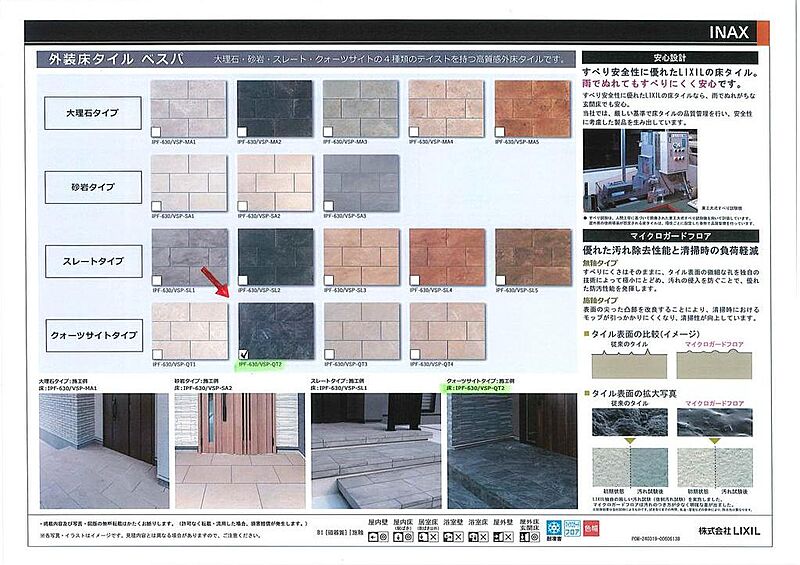
Task: Click マイクロガードフロア surface profile diagram
Action: pyautogui.click(x=714, y=364)
